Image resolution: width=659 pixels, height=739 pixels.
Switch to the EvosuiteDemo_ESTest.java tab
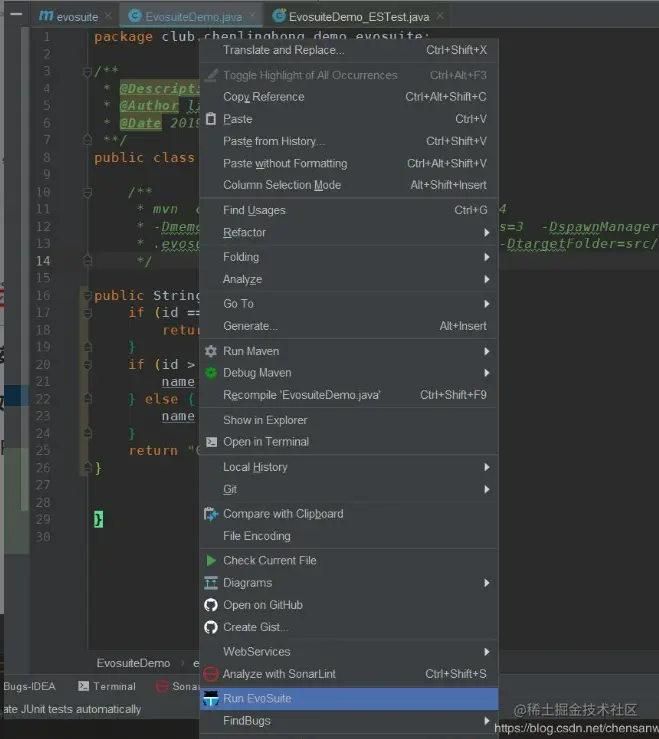point(359,17)
